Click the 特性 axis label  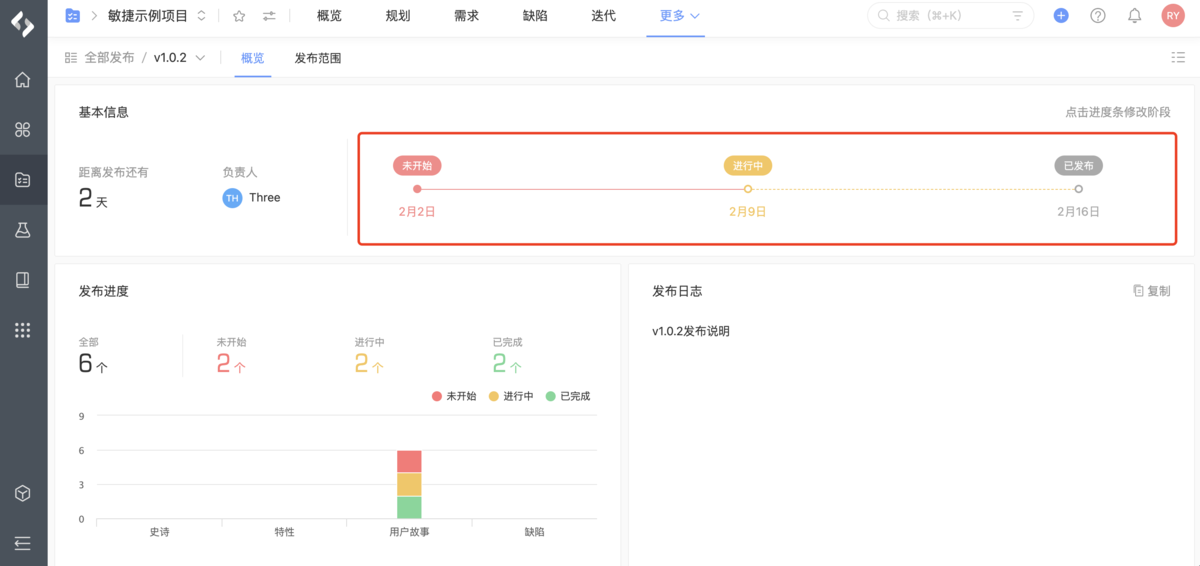click(x=284, y=532)
